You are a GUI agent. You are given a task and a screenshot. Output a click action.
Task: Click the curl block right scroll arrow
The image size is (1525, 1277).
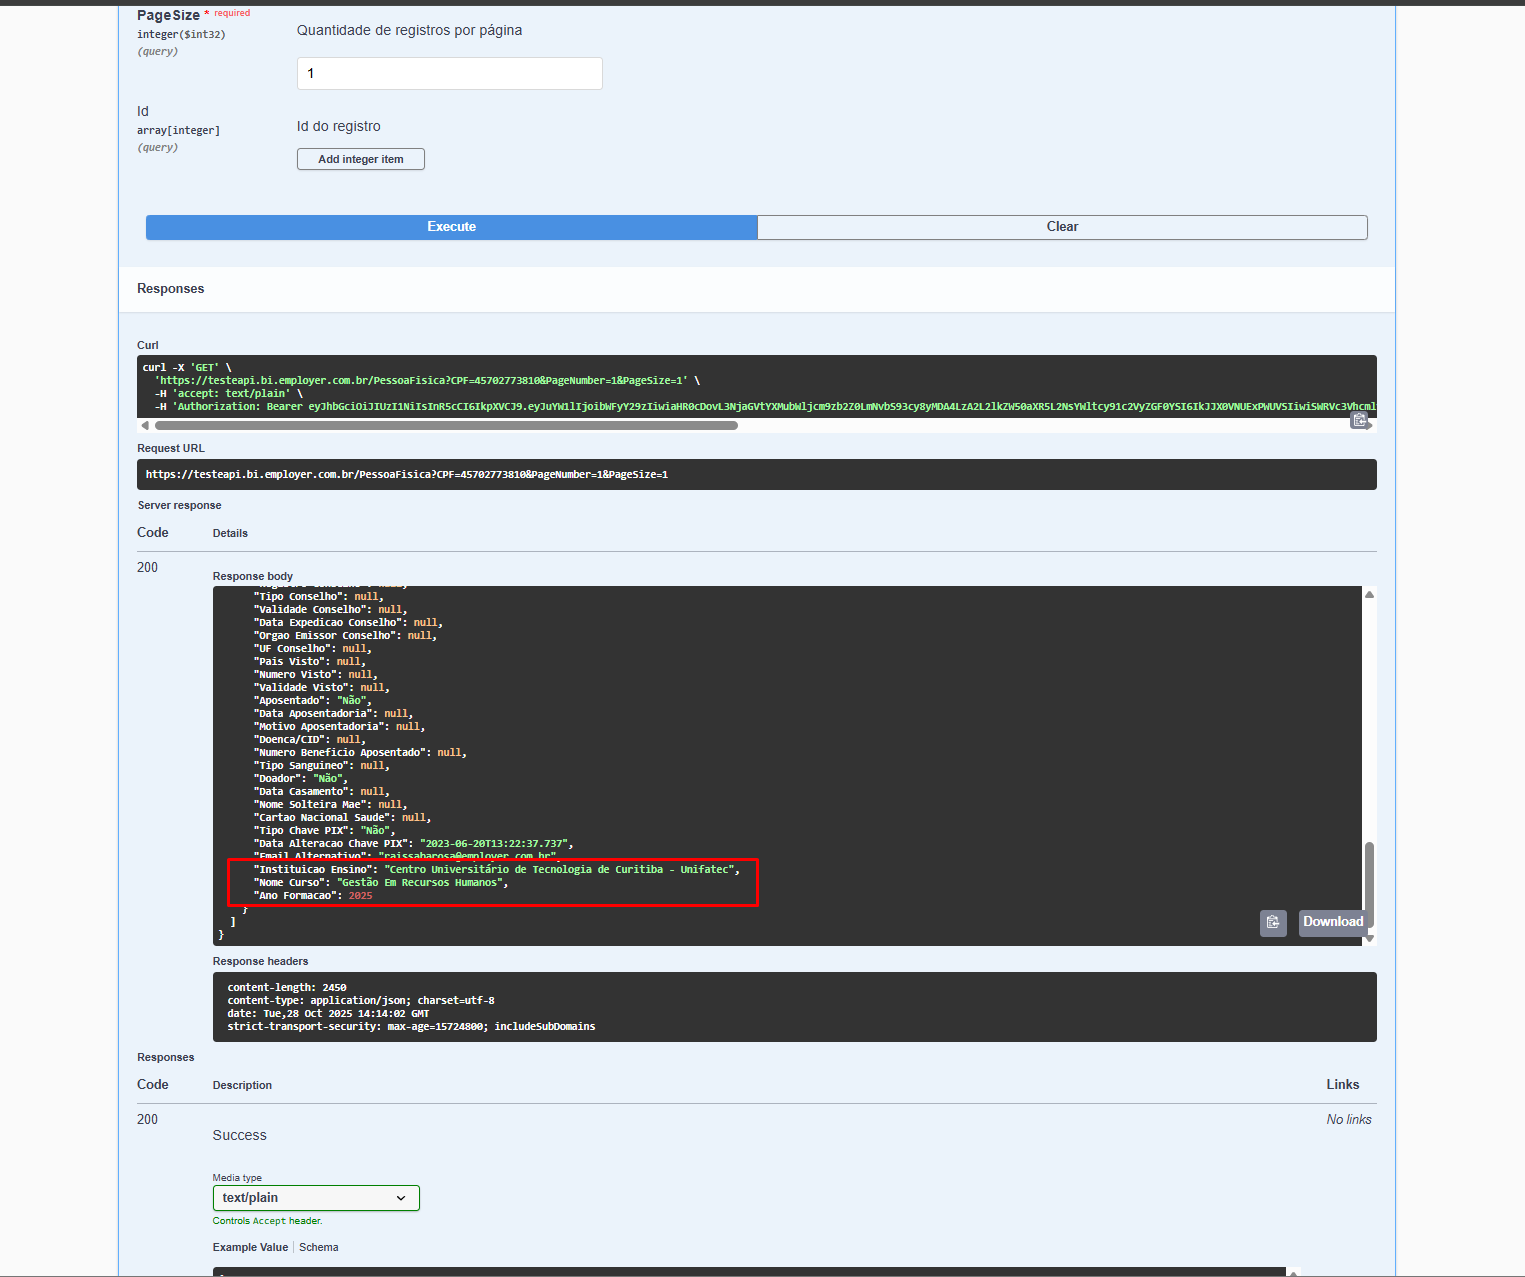1370,426
